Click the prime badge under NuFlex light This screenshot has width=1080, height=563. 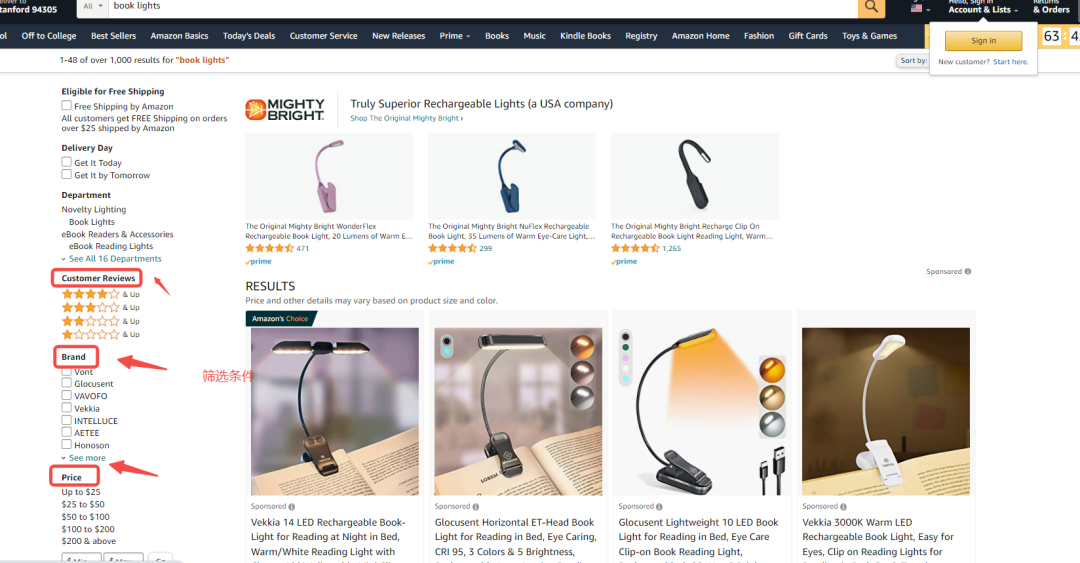[x=441, y=261]
